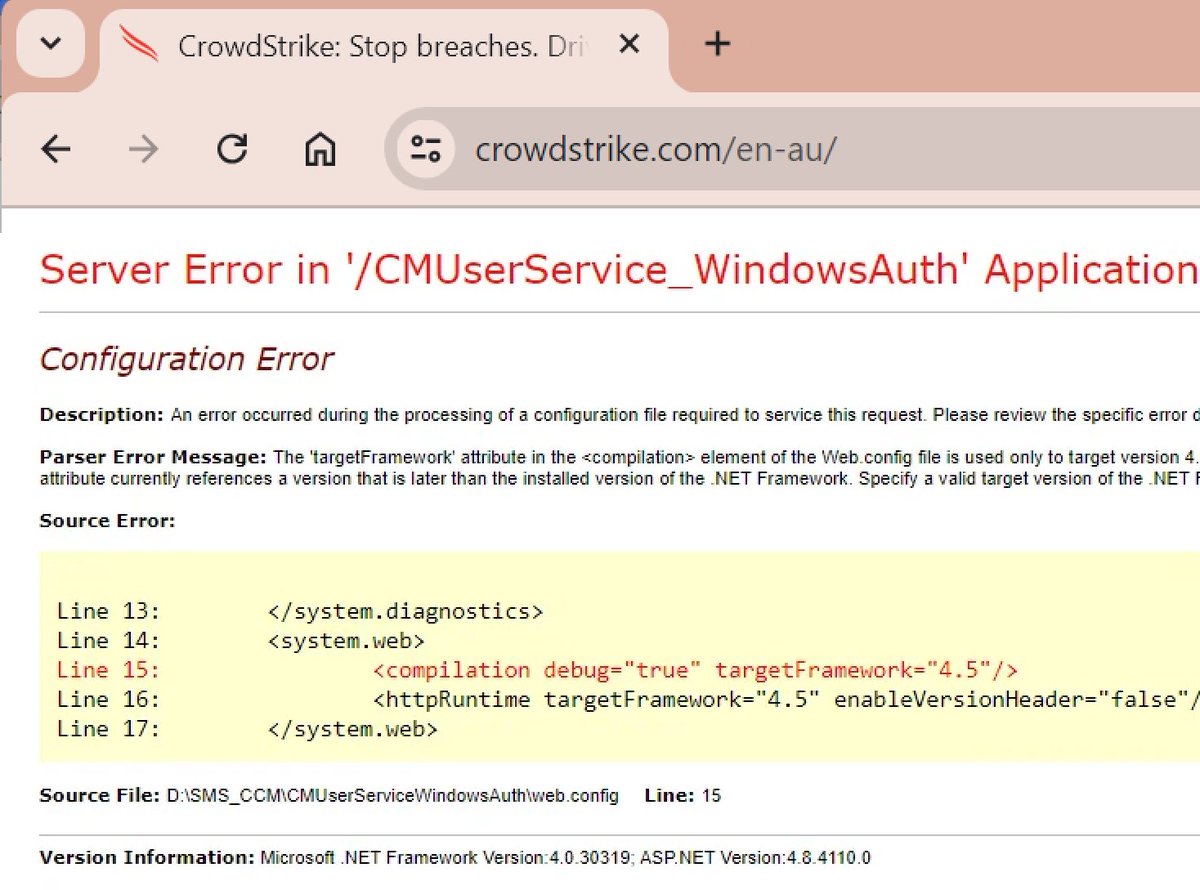This screenshot has width=1200, height=890.
Task: Go back using the back arrow
Action: (x=56, y=150)
